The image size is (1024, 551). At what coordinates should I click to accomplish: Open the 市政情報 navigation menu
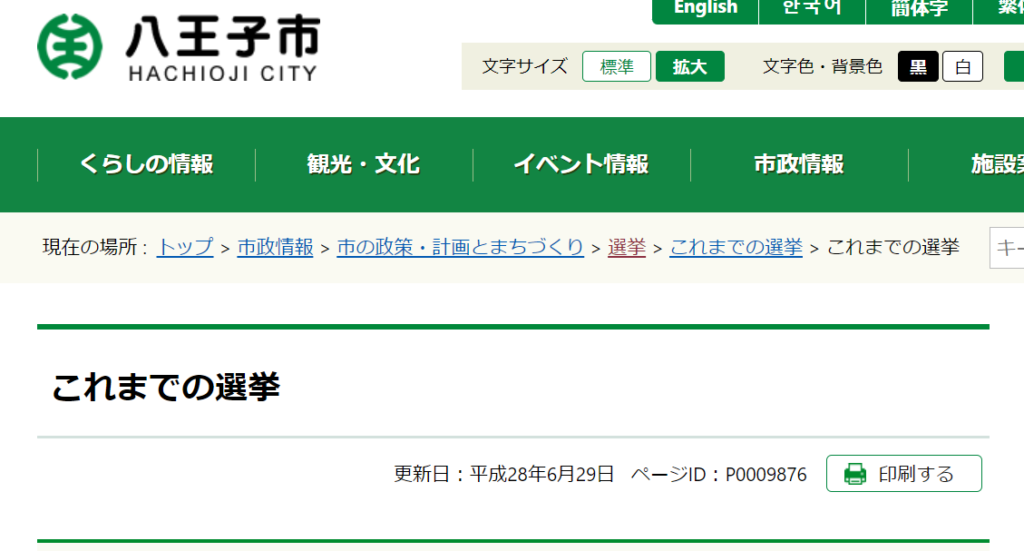pyautogui.click(x=798, y=165)
